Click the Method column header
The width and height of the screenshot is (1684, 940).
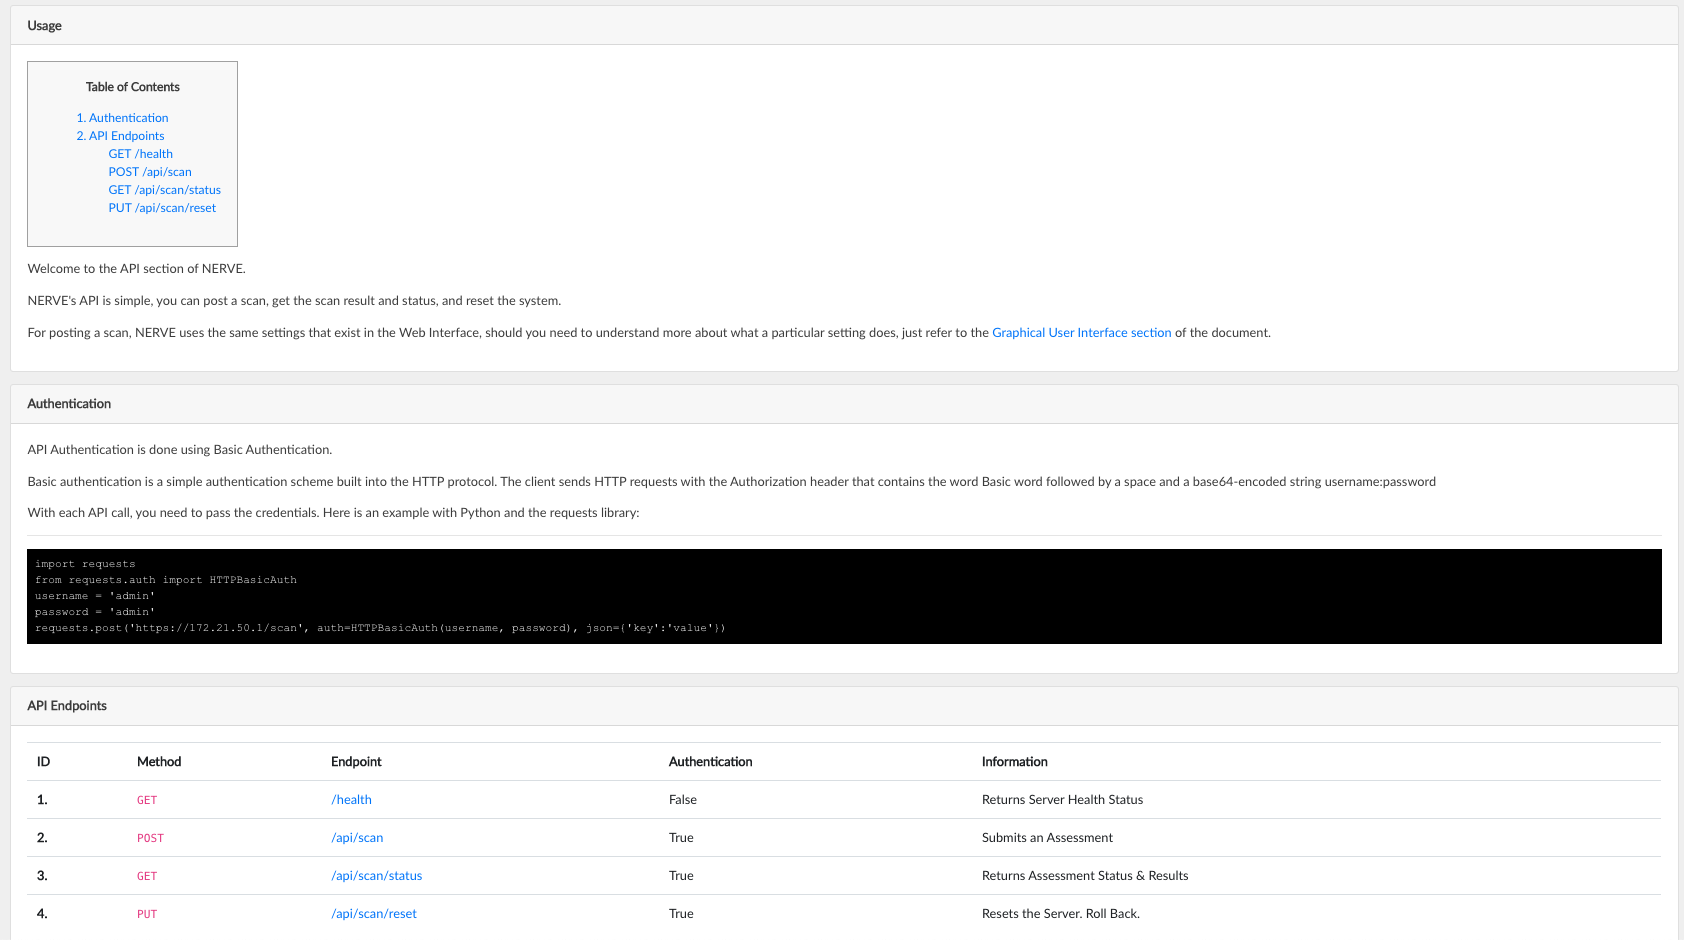click(159, 762)
